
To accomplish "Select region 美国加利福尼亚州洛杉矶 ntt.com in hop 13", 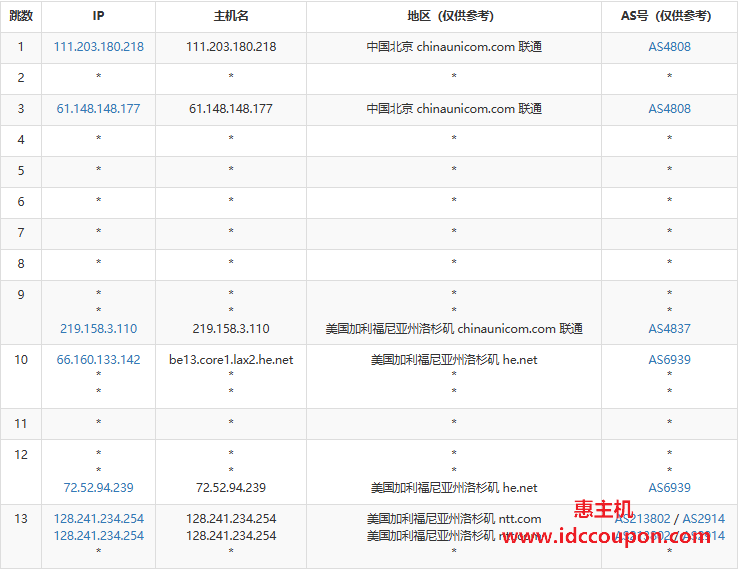I will (x=454, y=519).
